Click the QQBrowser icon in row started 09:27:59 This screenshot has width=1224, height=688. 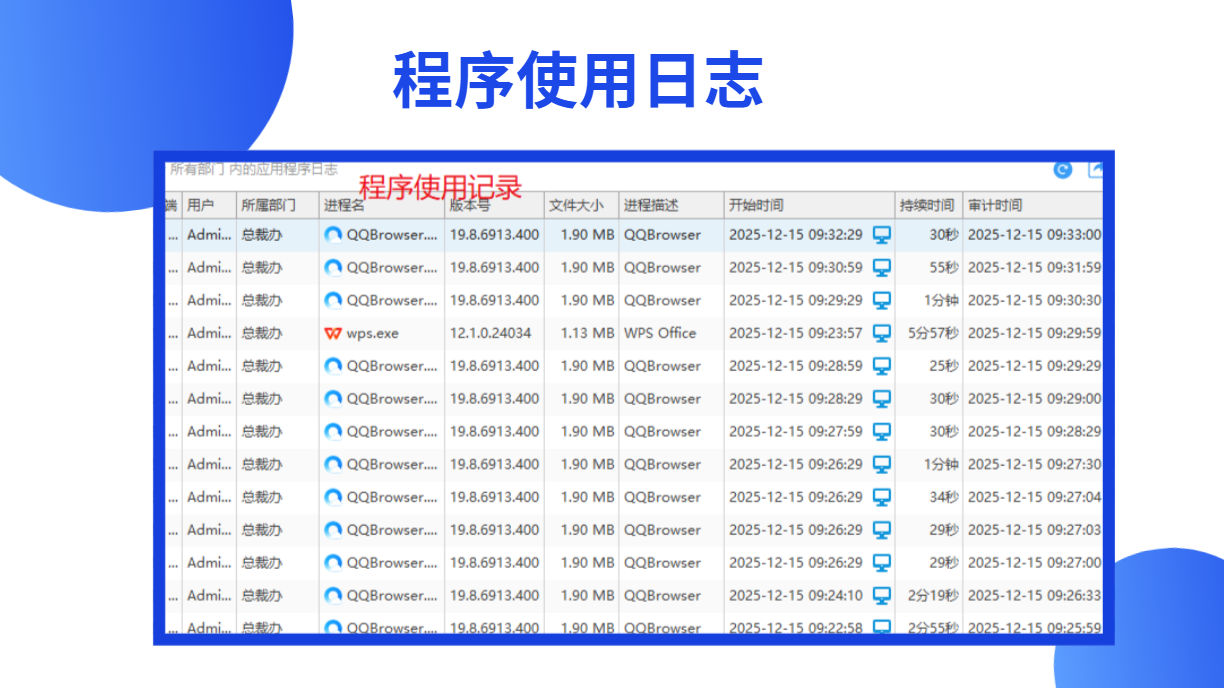pyautogui.click(x=333, y=432)
